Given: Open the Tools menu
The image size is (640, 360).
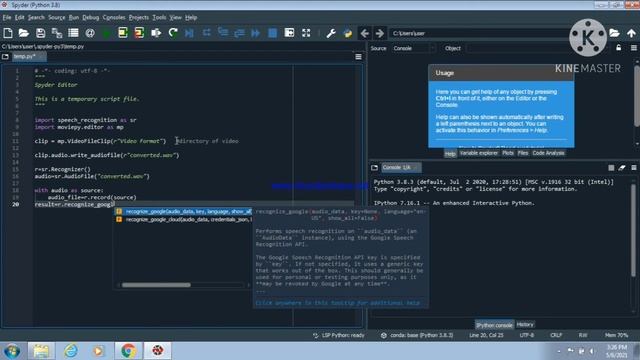Looking at the screenshot, I should 159,18.
